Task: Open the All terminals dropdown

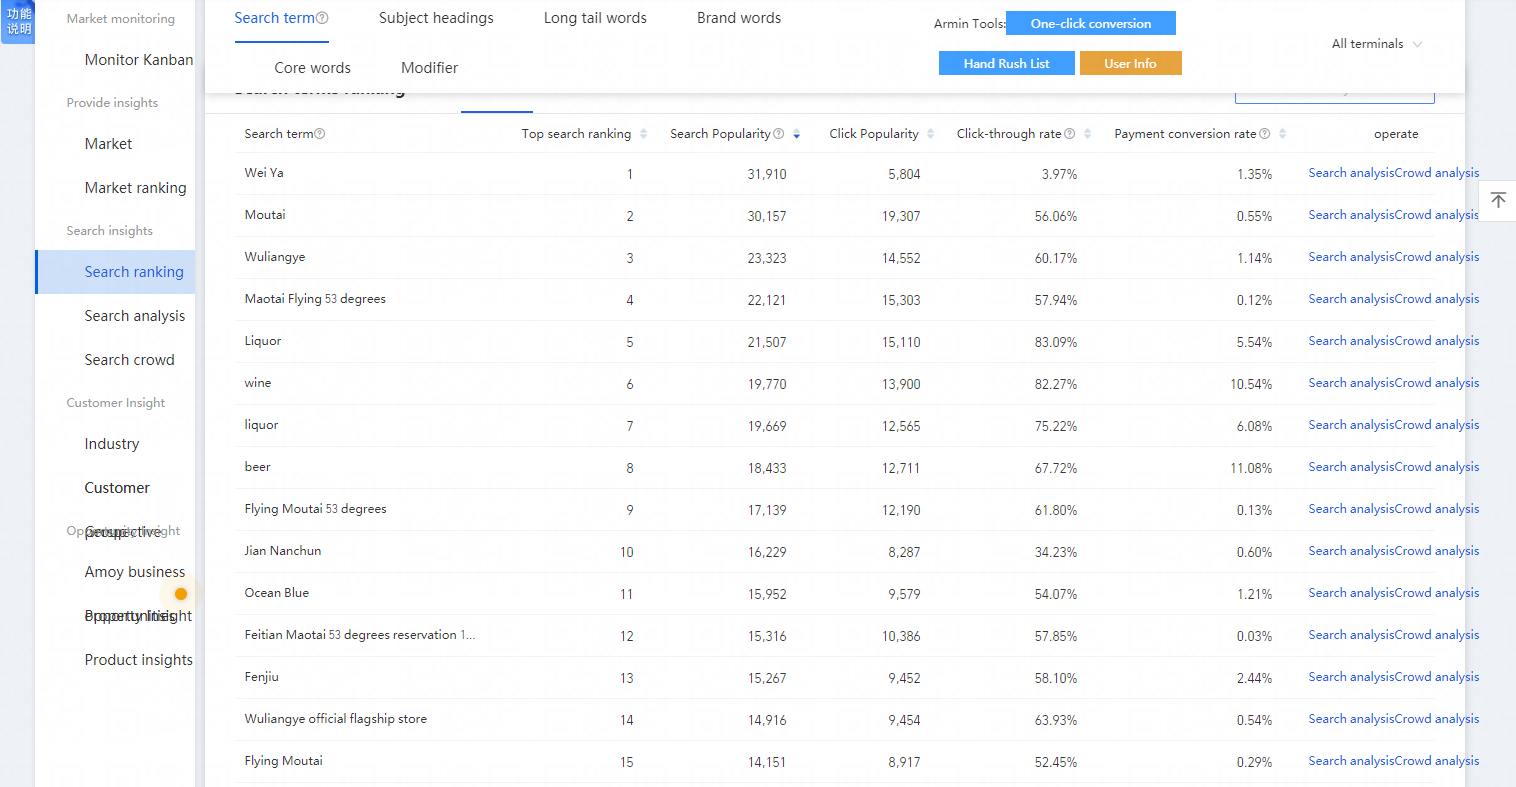Action: 1376,44
